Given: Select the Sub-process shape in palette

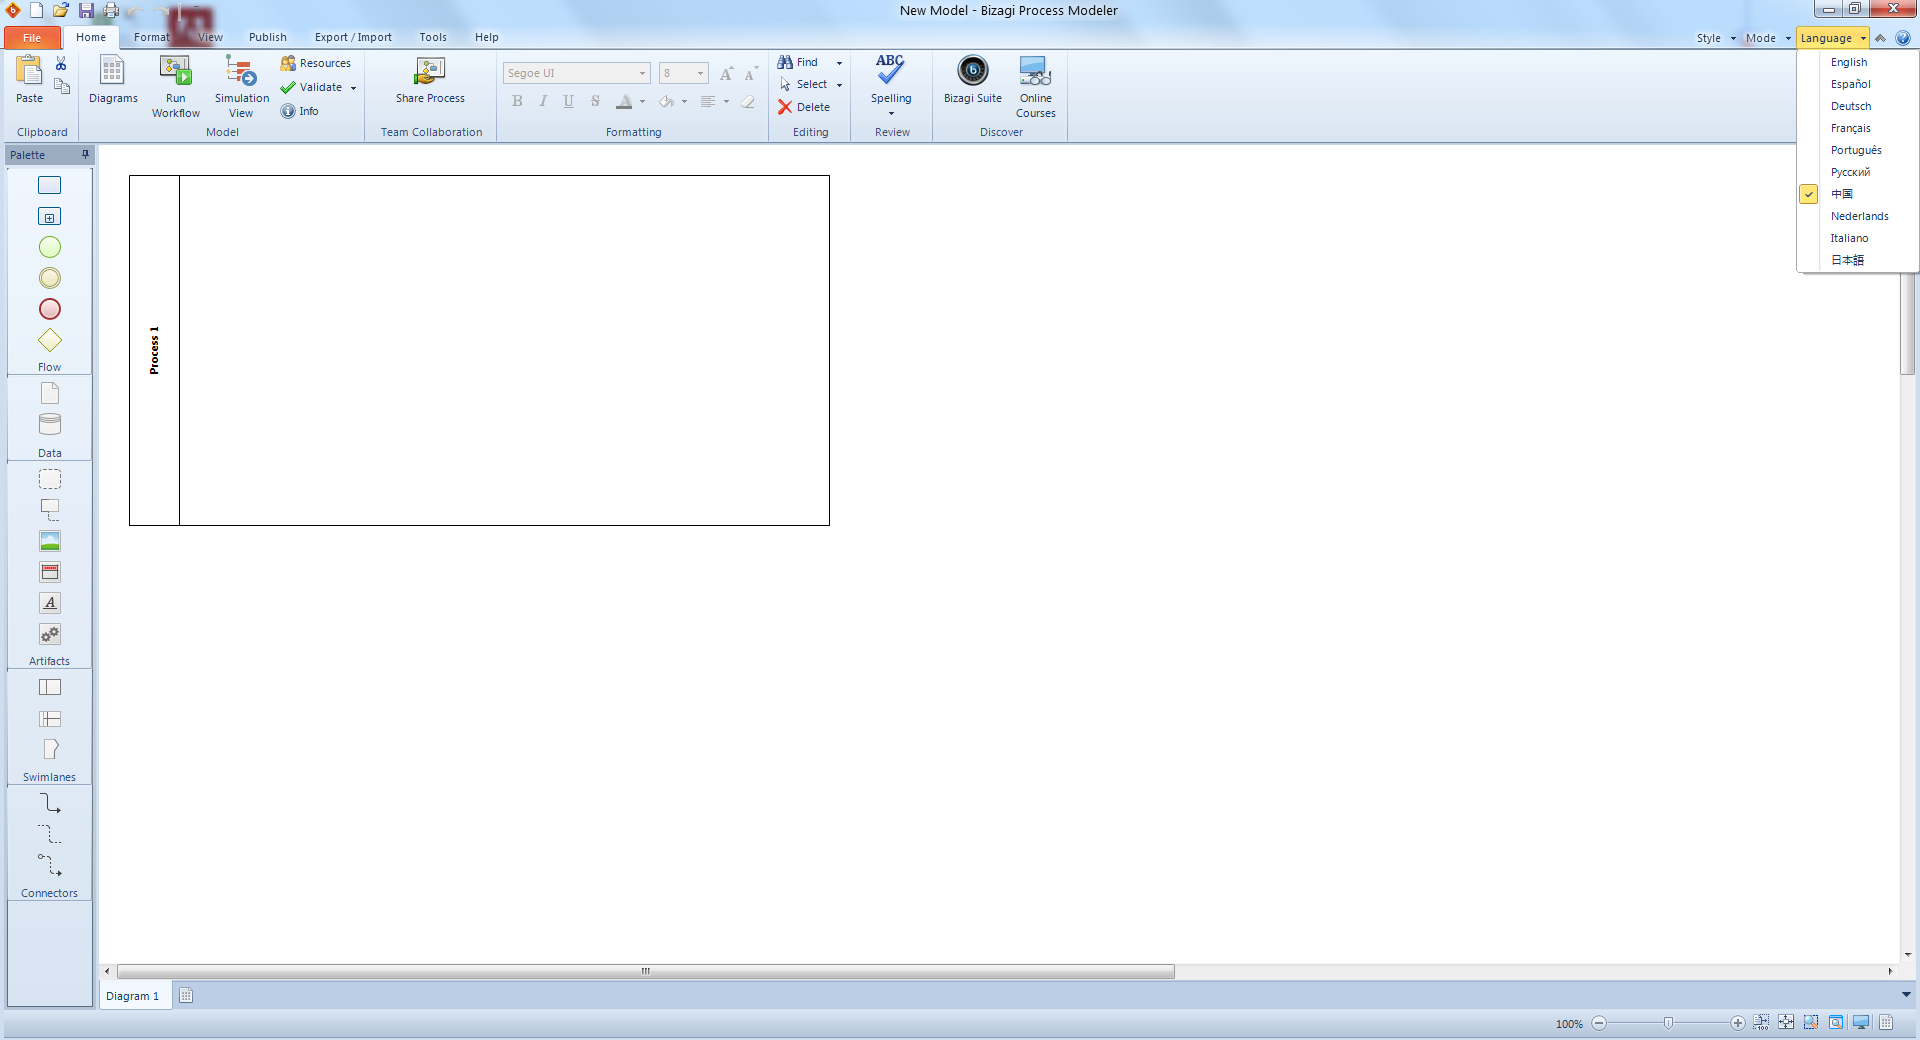Looking at the screenshot, I should pyautogui.click(x=49, y=216).
